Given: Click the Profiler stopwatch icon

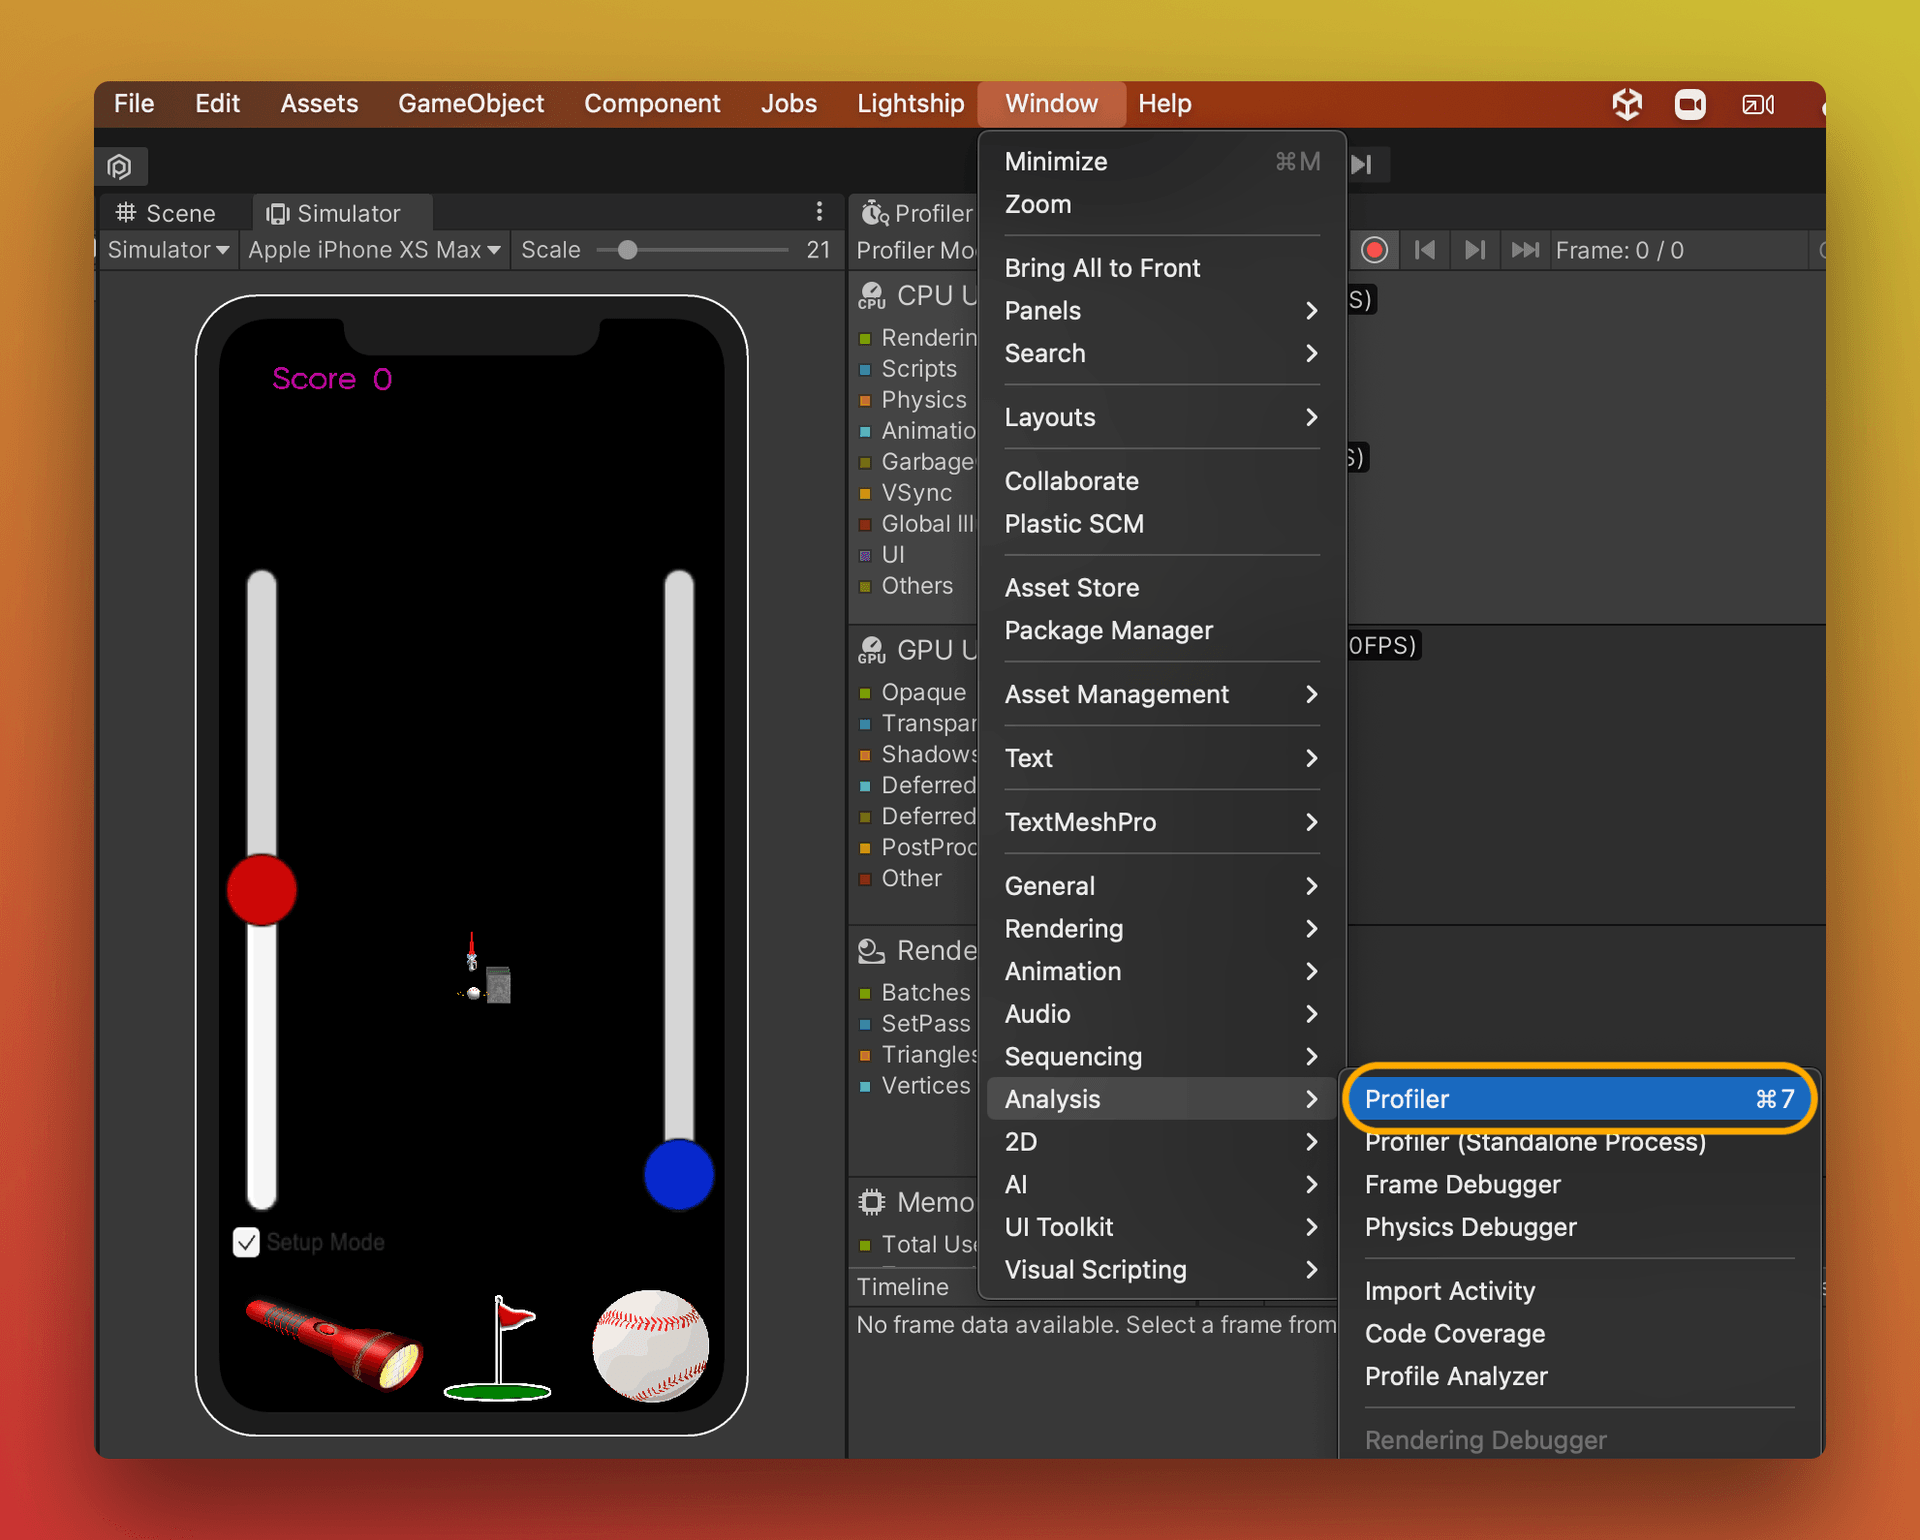Looking at the screenshot, I should point(874,213).
